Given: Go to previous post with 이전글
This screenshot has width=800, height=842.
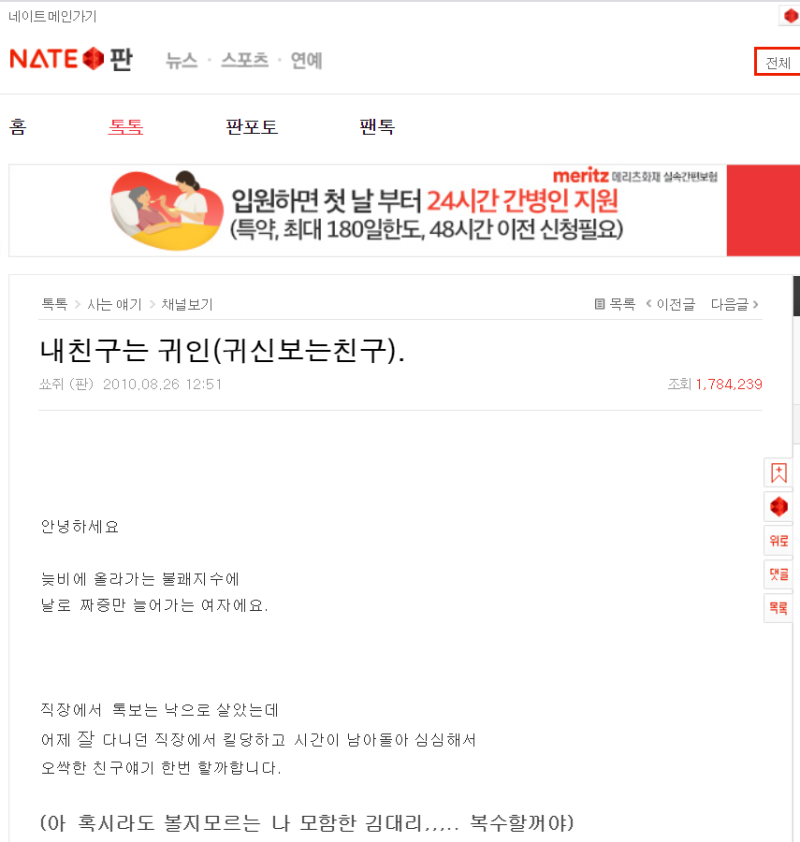Looking at the screenshot, I should click(671, 304).
